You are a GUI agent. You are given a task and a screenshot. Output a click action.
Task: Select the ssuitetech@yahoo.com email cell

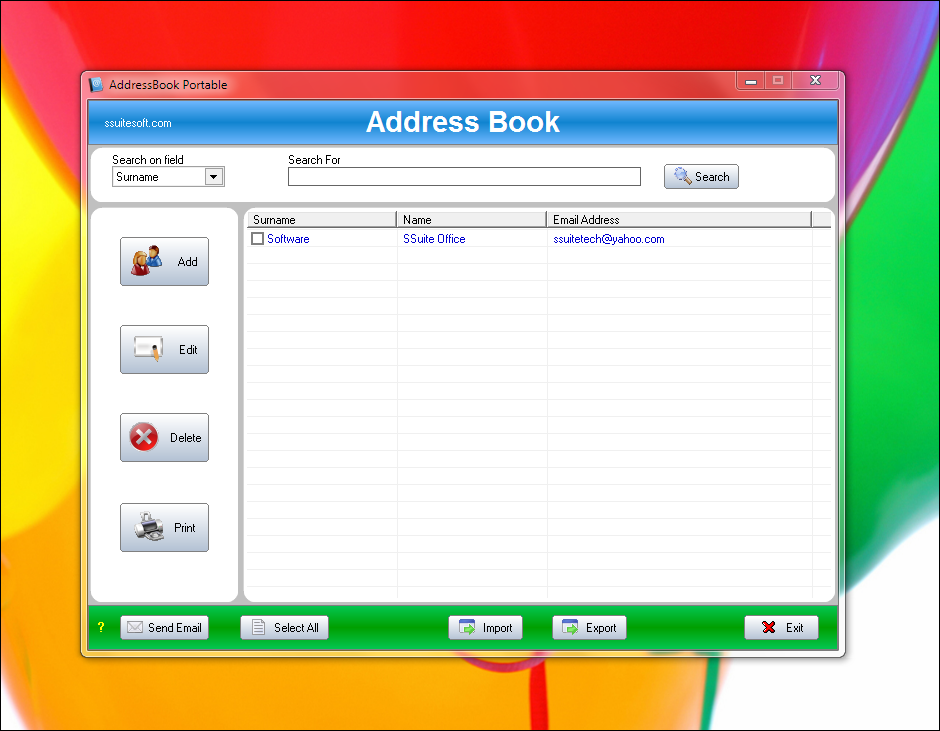608,239
